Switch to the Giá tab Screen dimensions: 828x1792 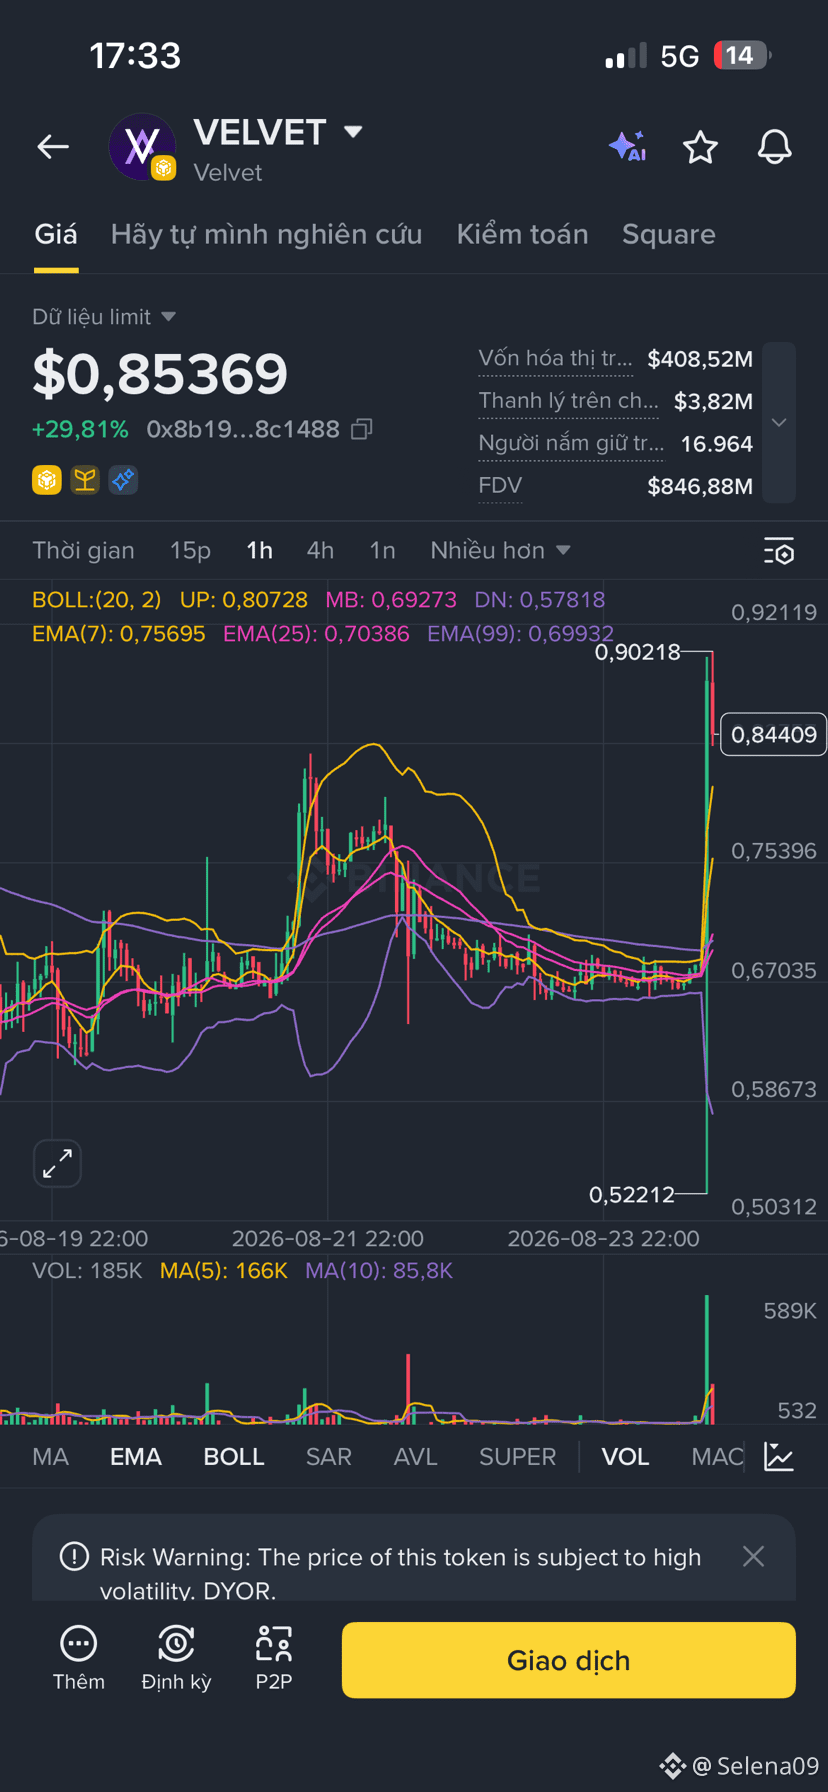56,234
